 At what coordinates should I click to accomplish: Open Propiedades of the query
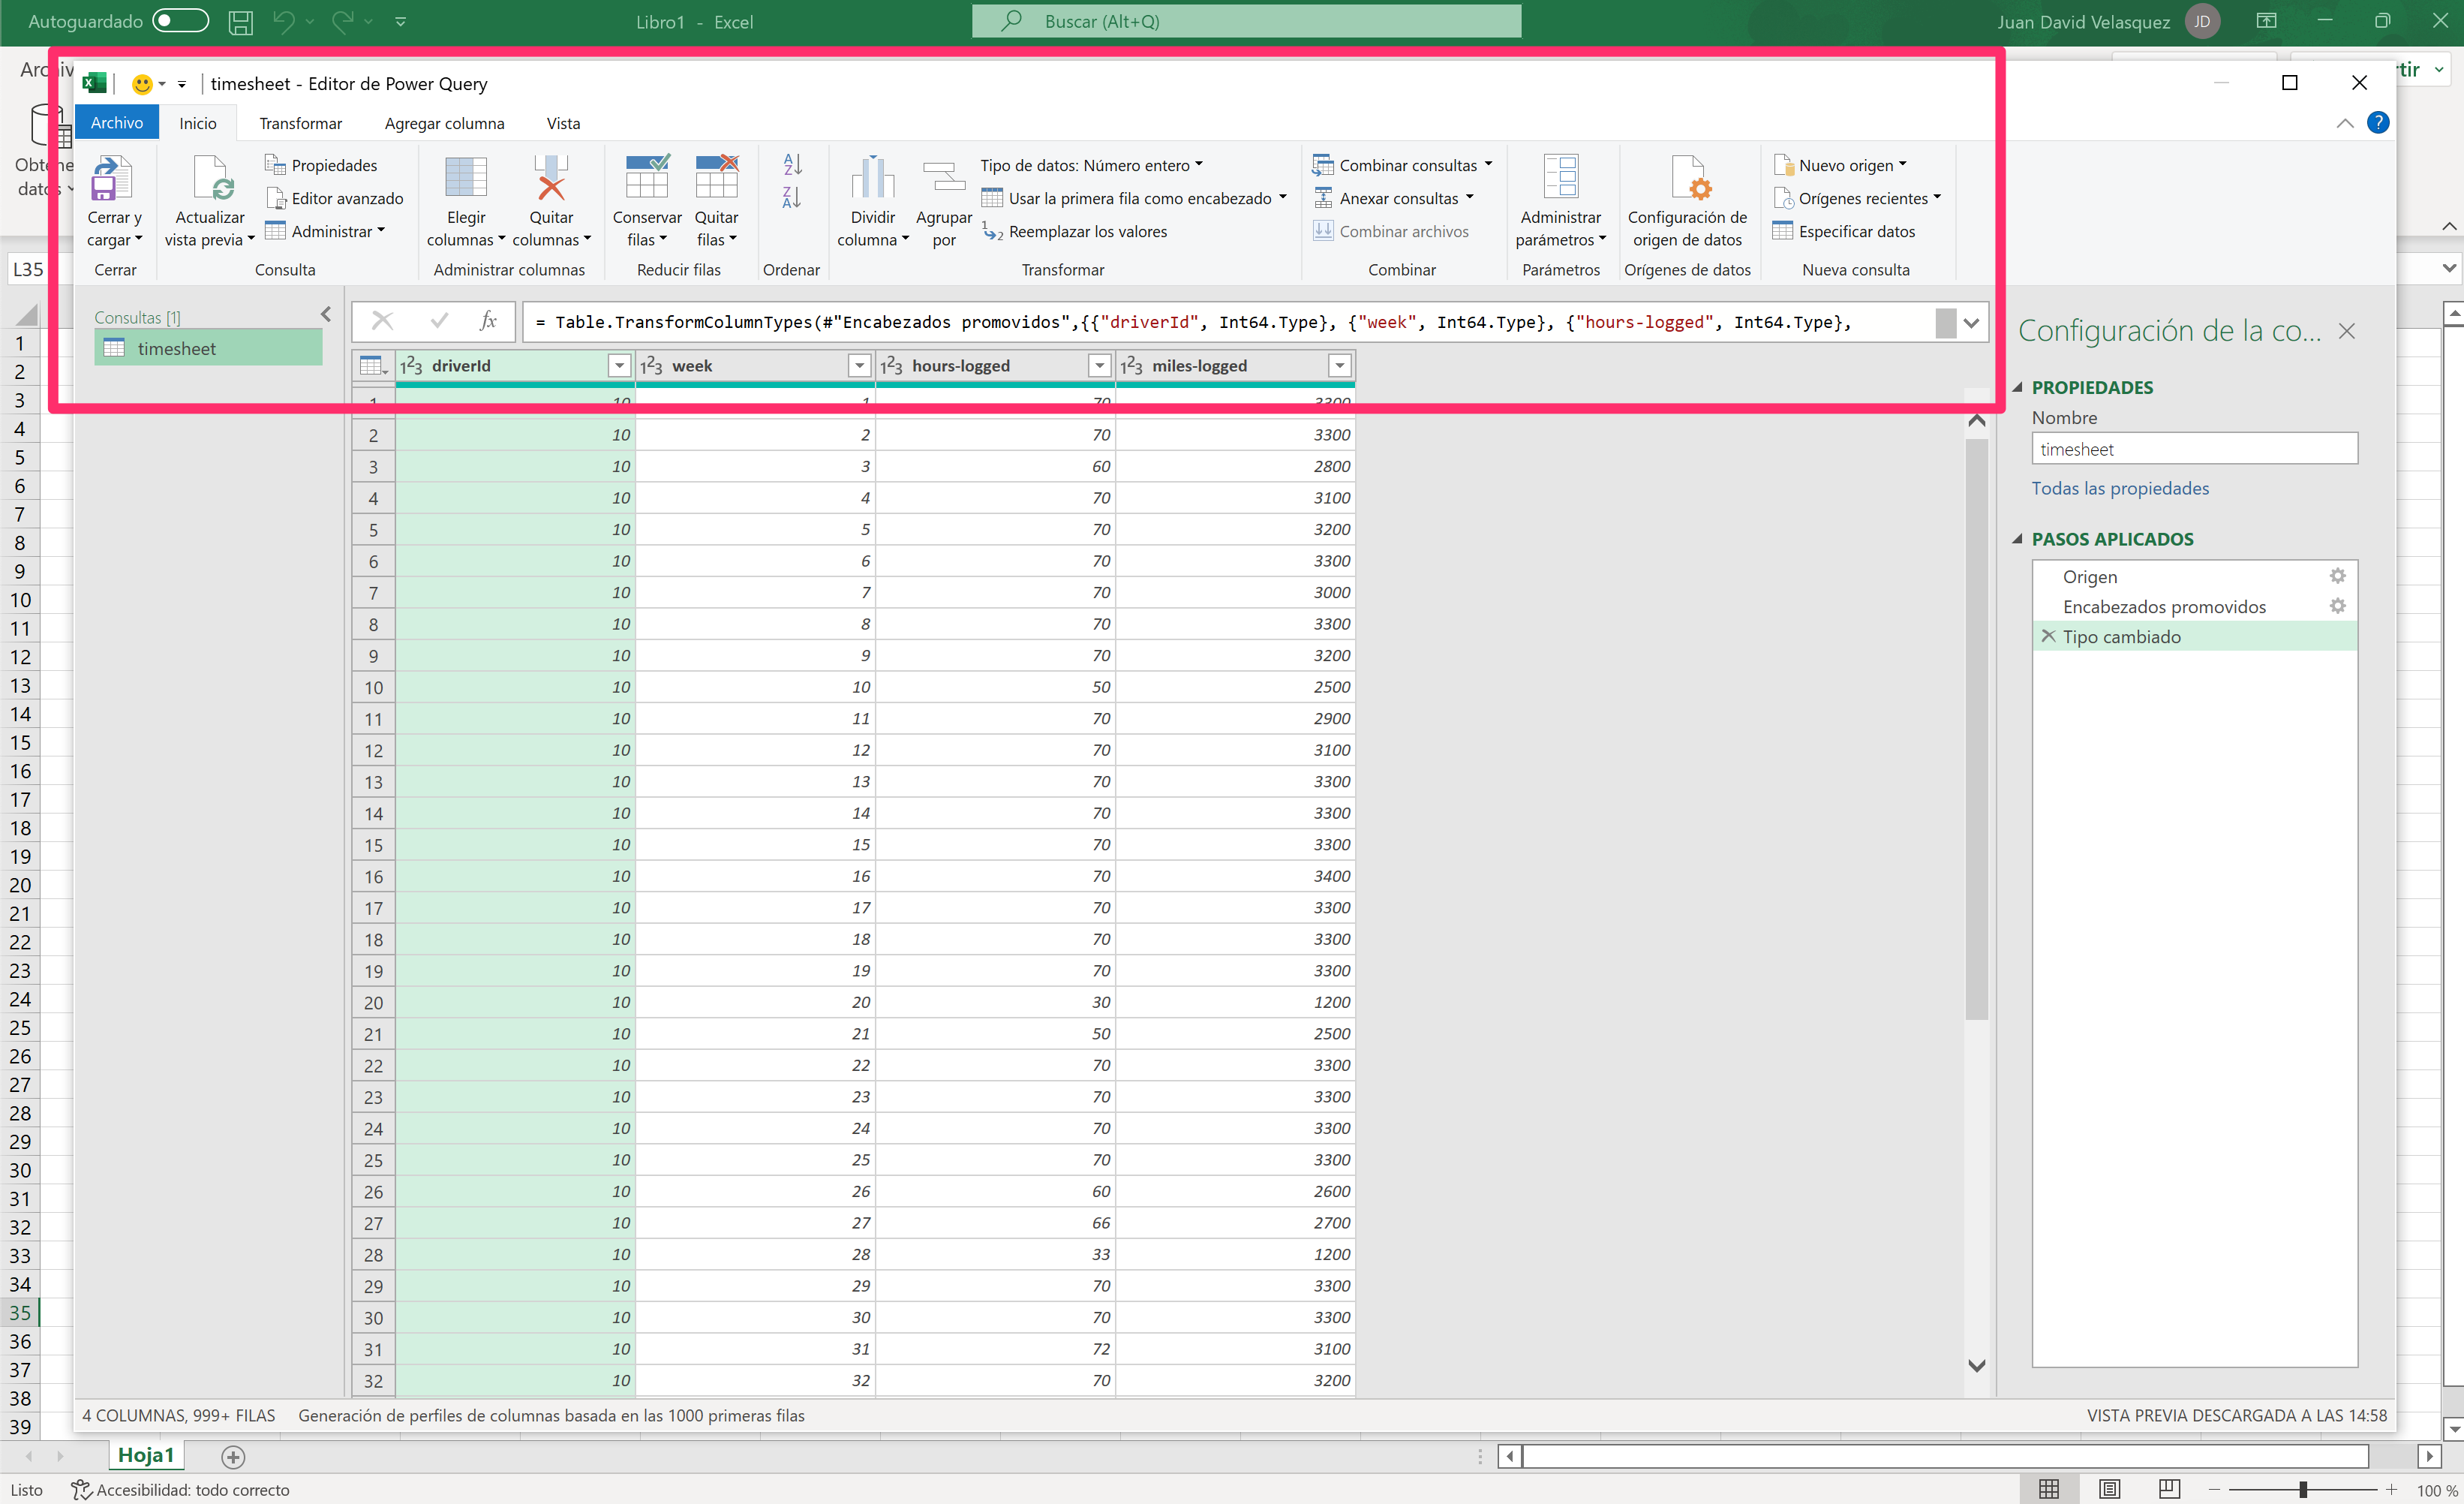coord(321,165)
